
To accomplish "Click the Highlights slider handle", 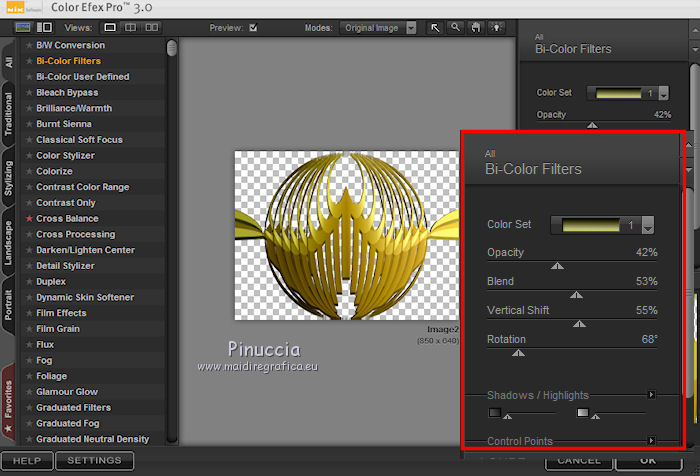I will (595, 416).
